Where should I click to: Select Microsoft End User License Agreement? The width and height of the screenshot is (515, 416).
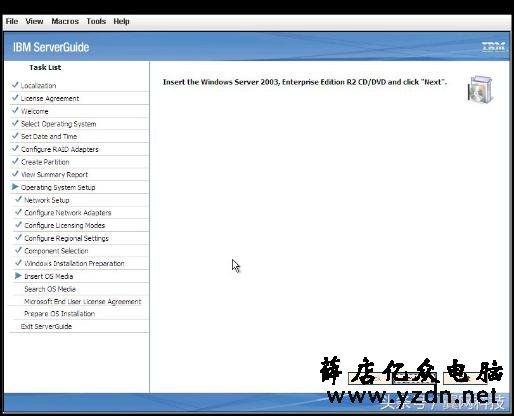pos(83,302)
